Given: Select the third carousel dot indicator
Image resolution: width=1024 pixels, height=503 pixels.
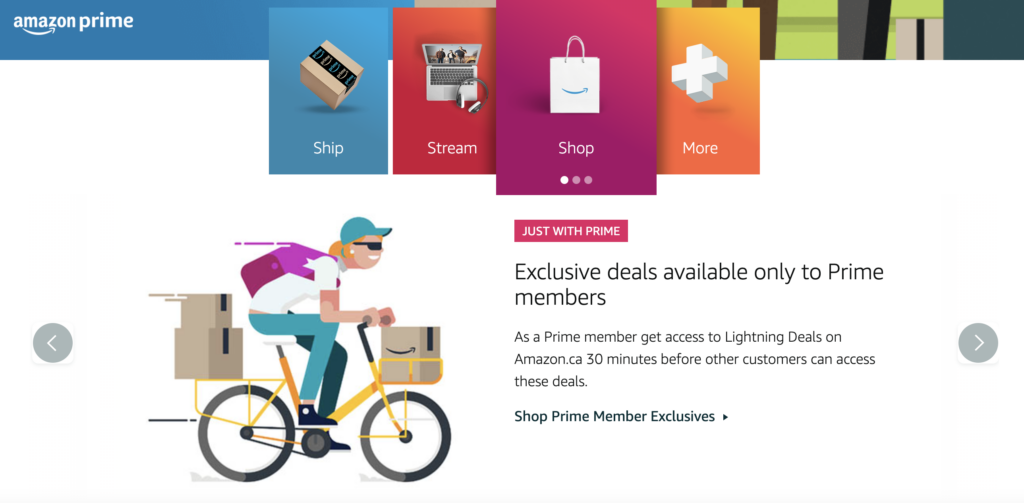Looking at the screenshot, I should (x=588, y=180).
